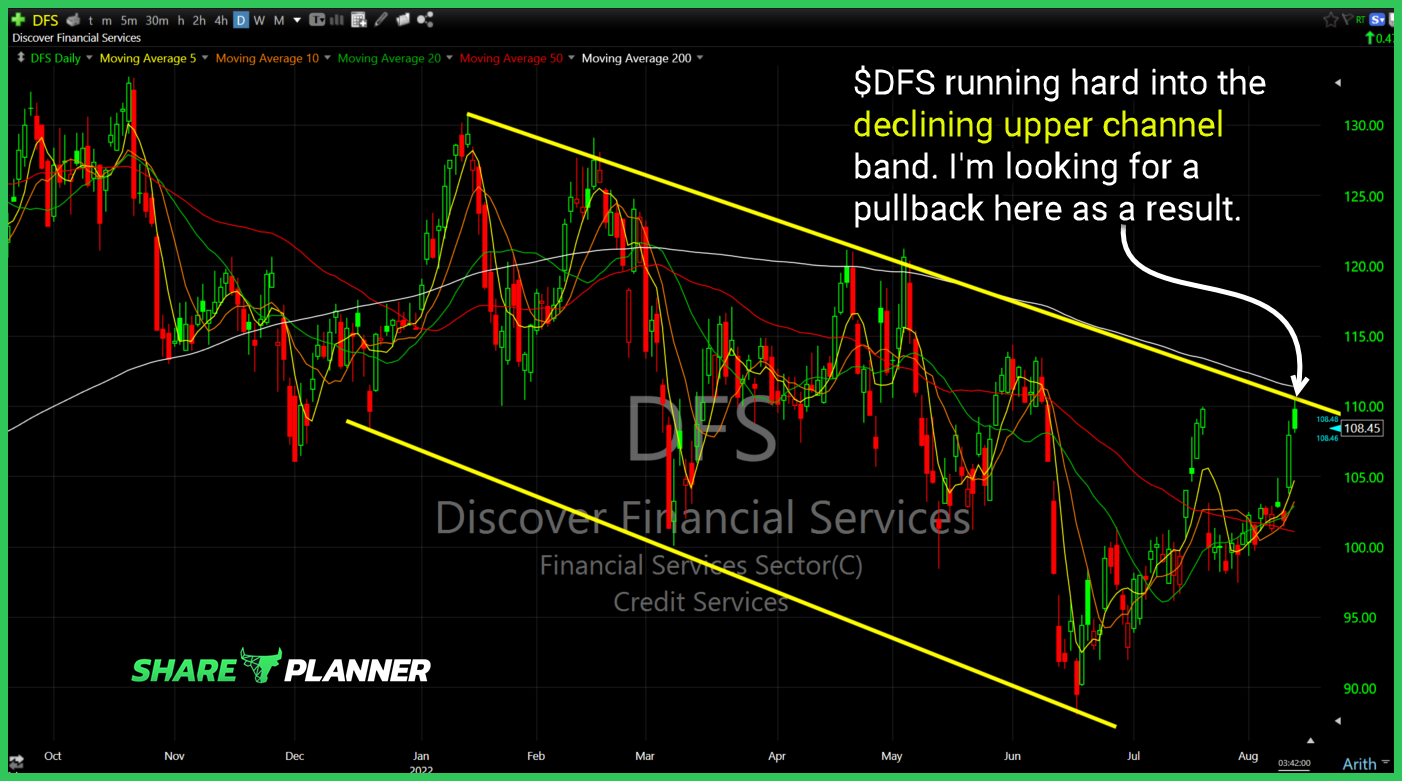Switch to the 2h timeframe
This screenshot has width=1402, height=781.
pyautogui.click(x=199, y=21)
